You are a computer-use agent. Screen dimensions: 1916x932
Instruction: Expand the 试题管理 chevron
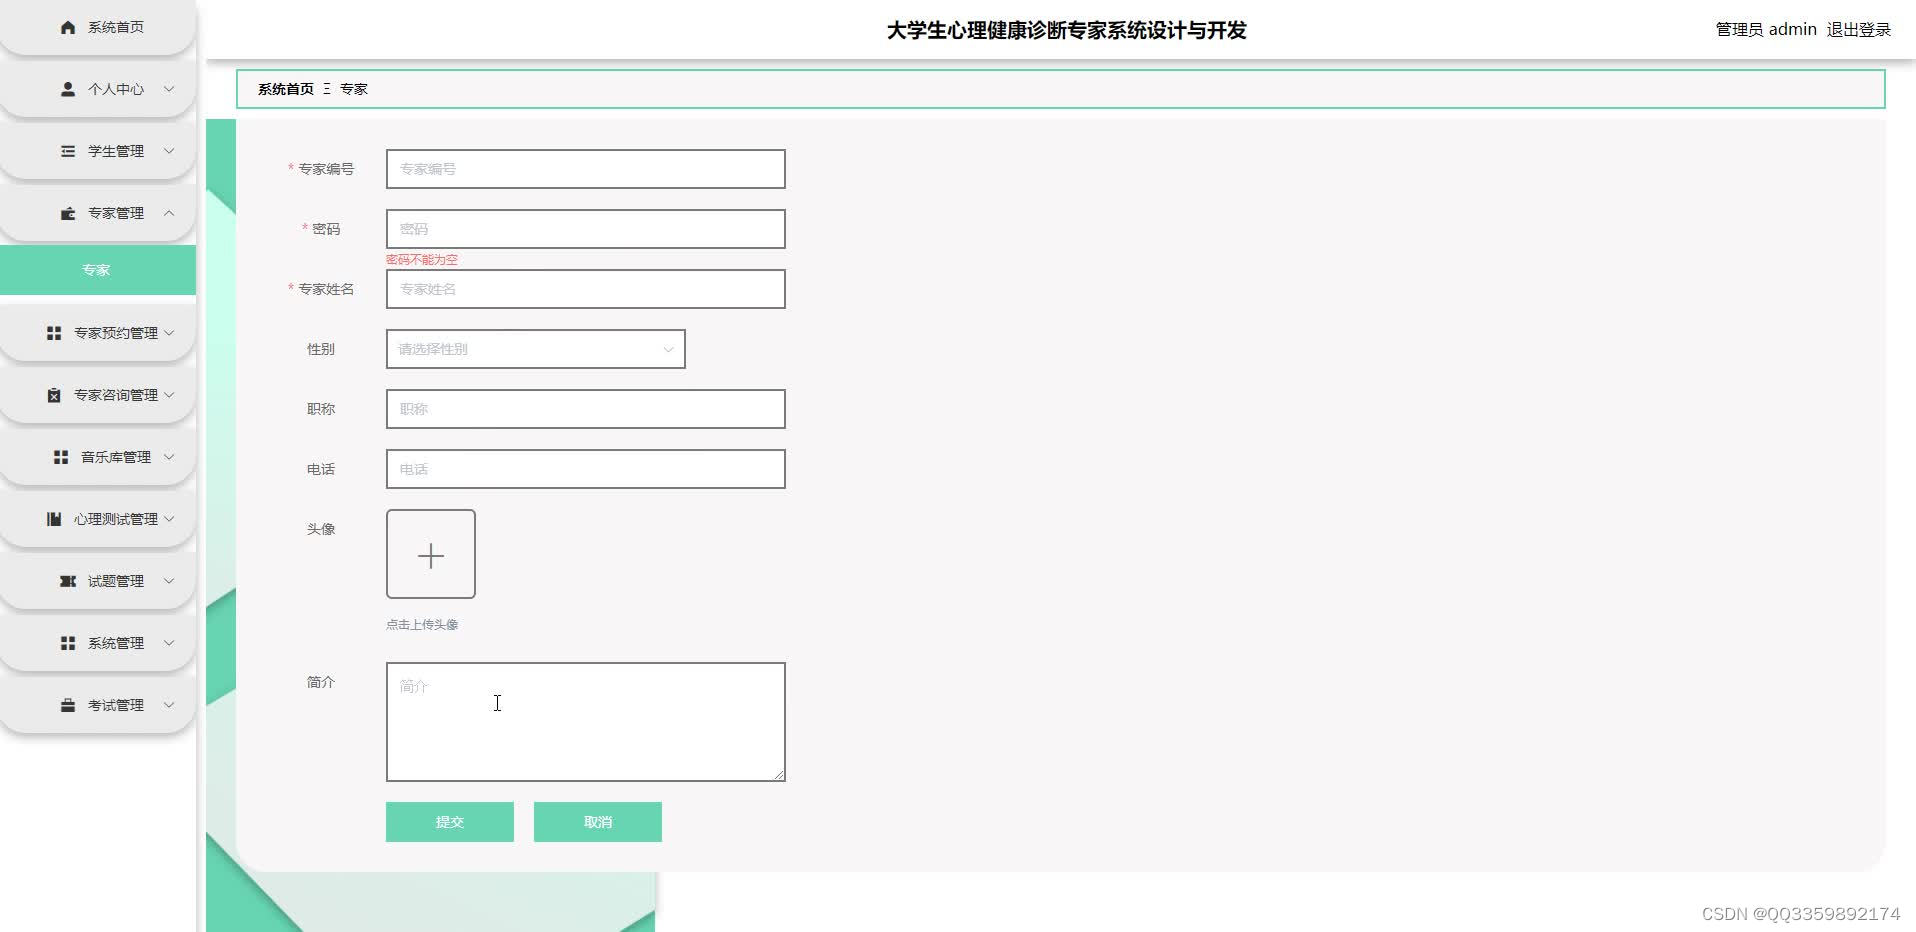[169, 581]
